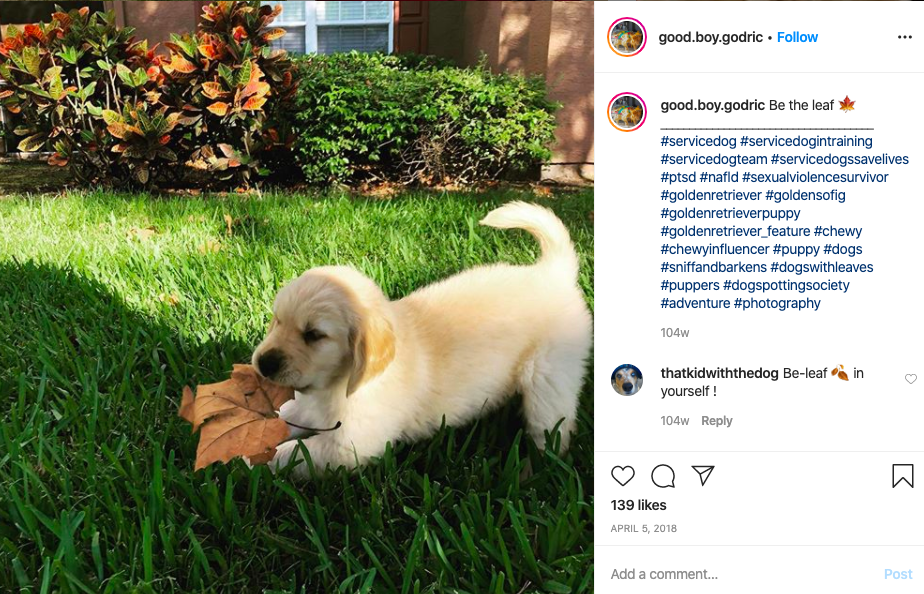This screenshot has height=594, width=924.
Task: Open good.boy.godric avatar beside the caption
Action: (x=627, y=112)
